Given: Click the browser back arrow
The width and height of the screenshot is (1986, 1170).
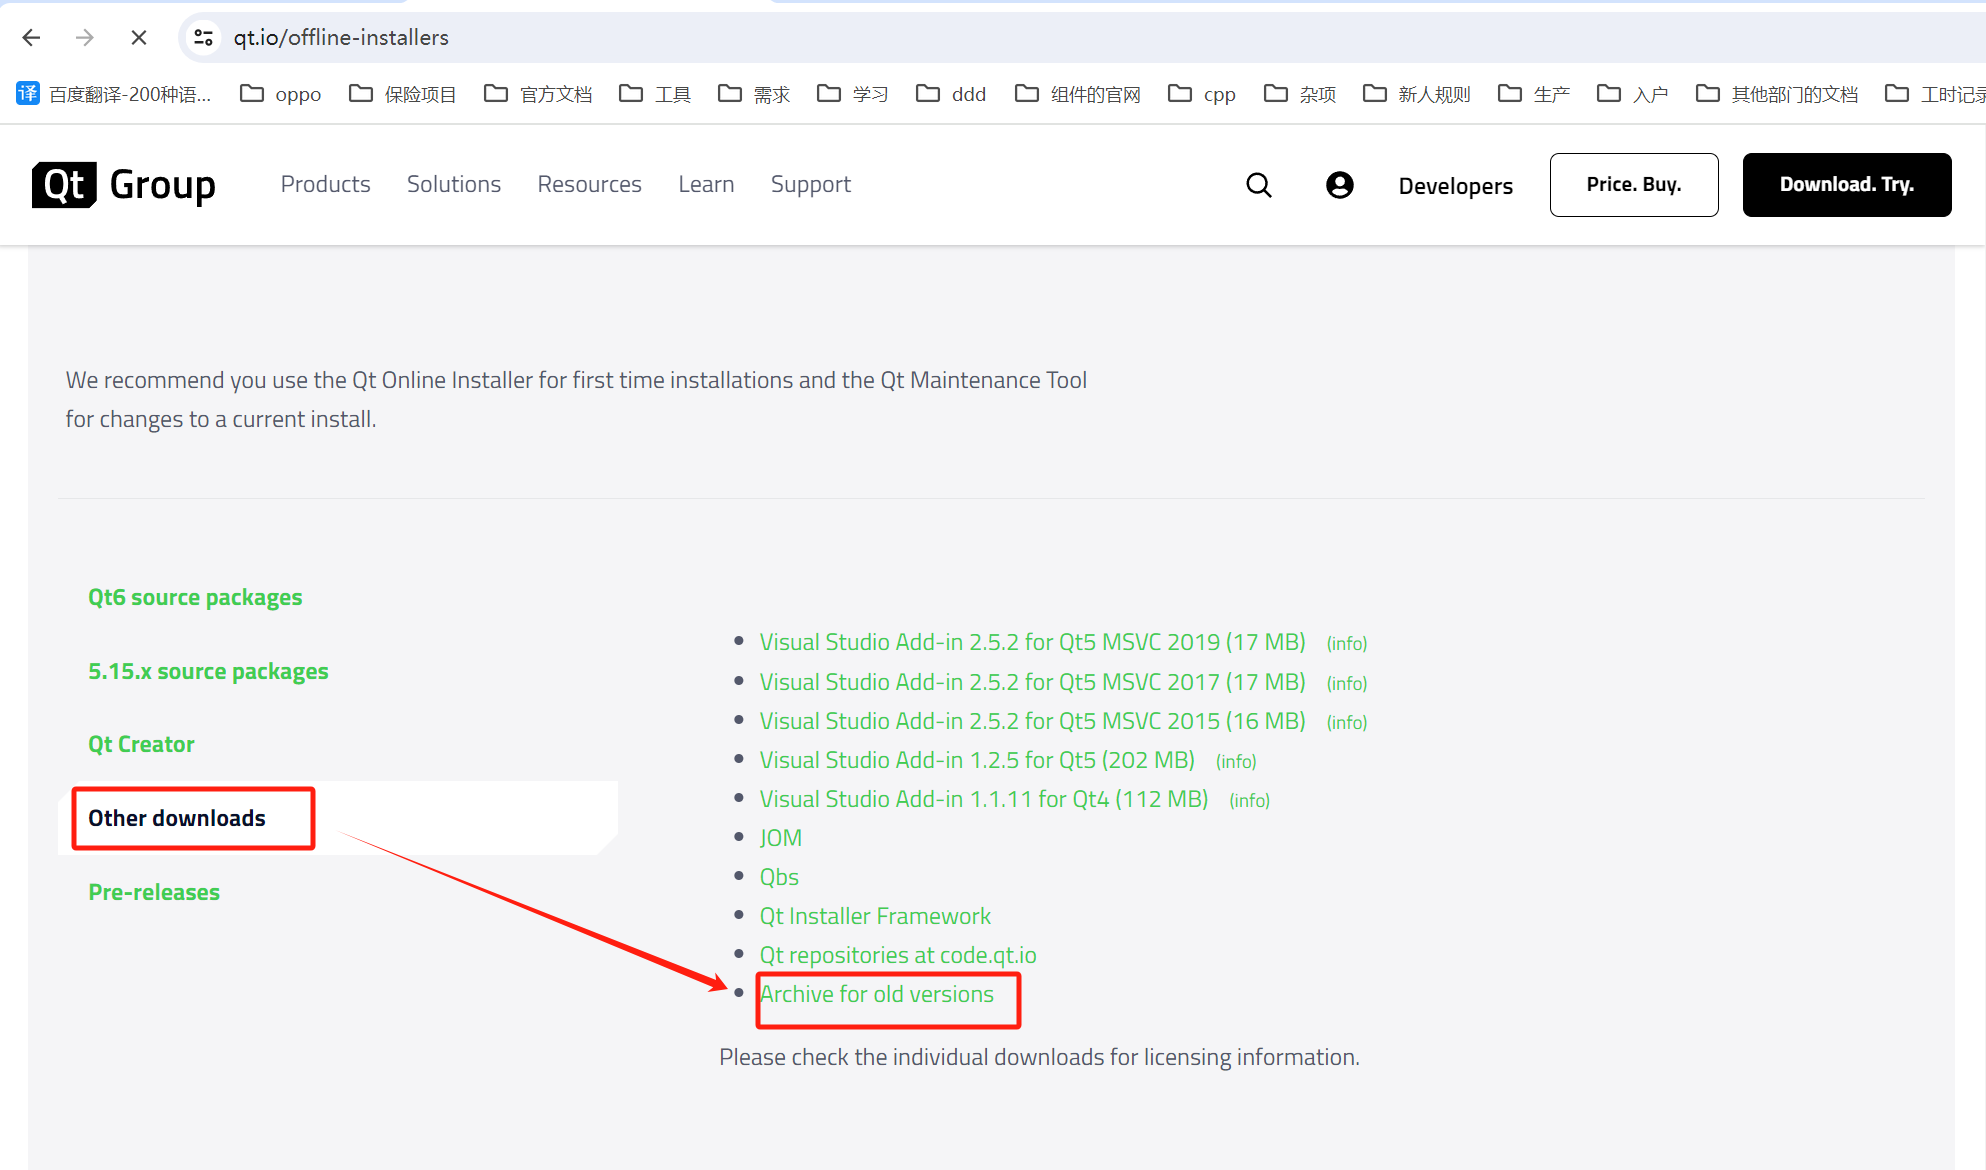Looking at the screenshot, I should (32, 38).
